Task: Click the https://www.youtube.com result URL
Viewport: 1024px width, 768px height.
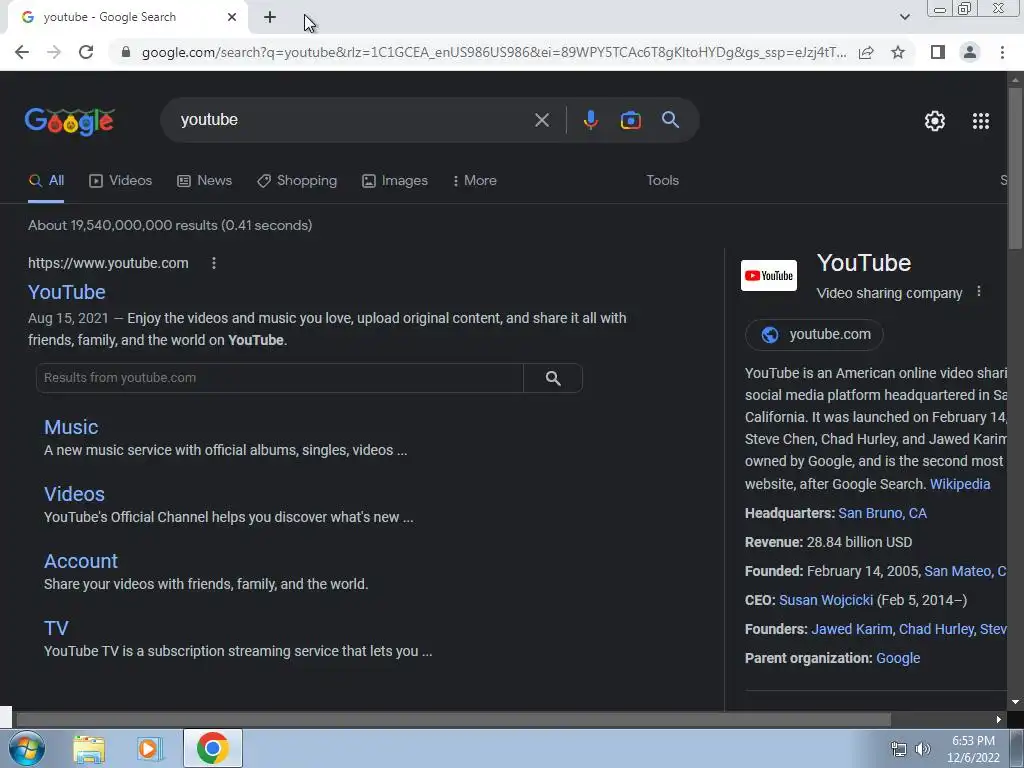Action: click(108, 263)
